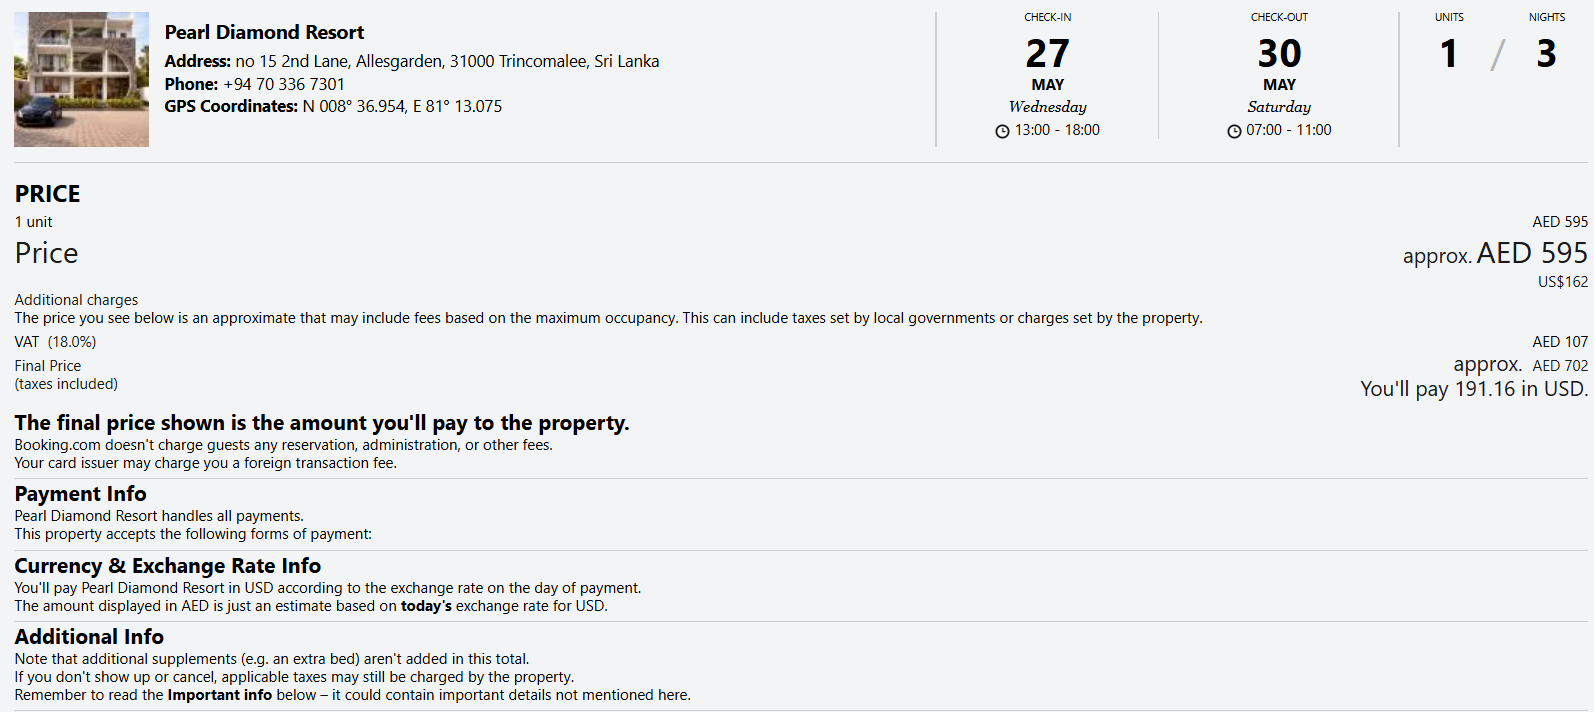
Task: Click the resort address text
Action: (x=447, y=61)
